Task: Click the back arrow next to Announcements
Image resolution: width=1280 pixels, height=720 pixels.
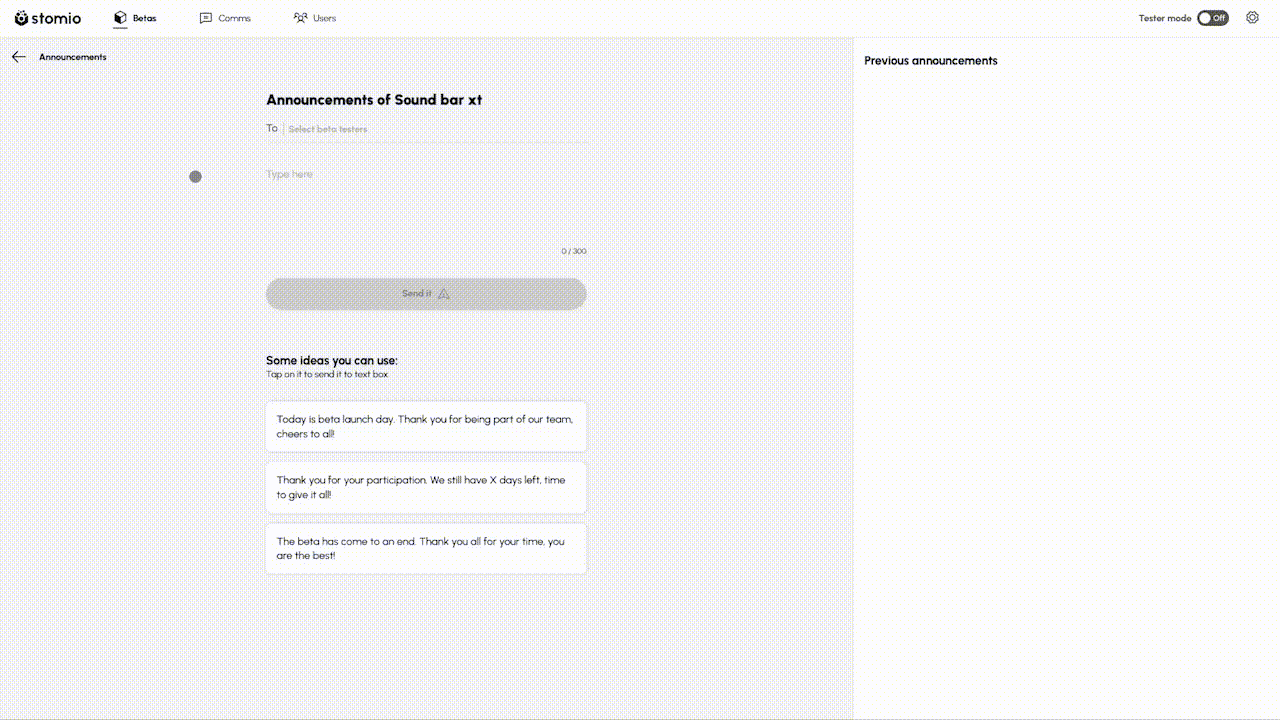Action: tap(18, 56)
